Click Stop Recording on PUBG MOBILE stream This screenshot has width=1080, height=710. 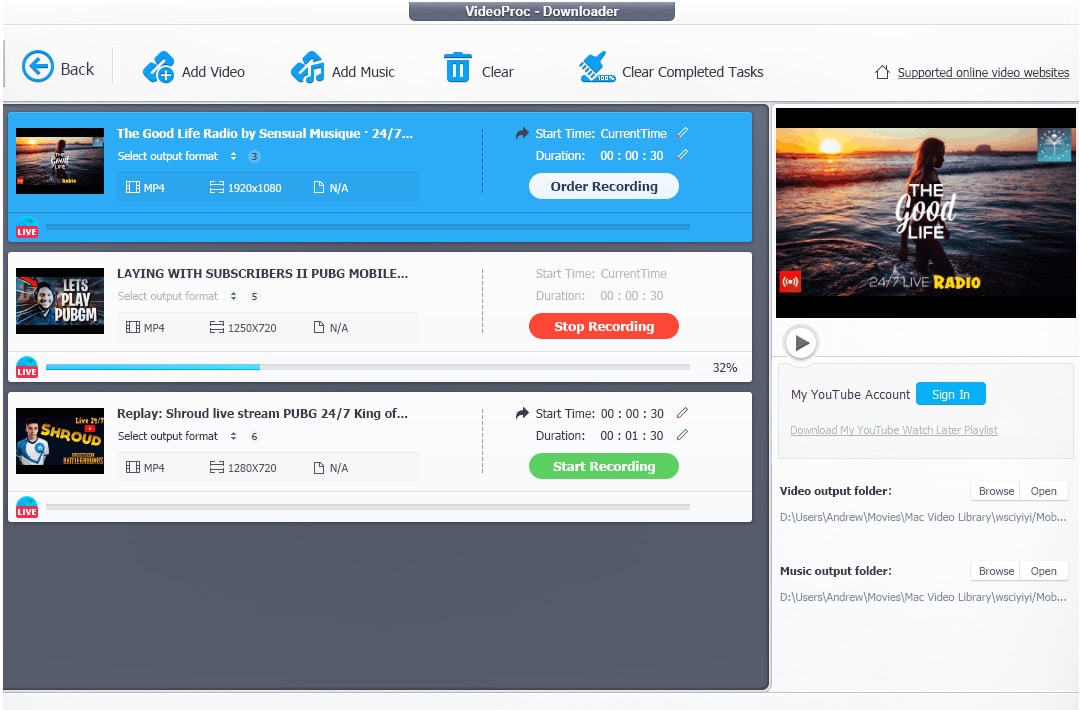[603, 326]
